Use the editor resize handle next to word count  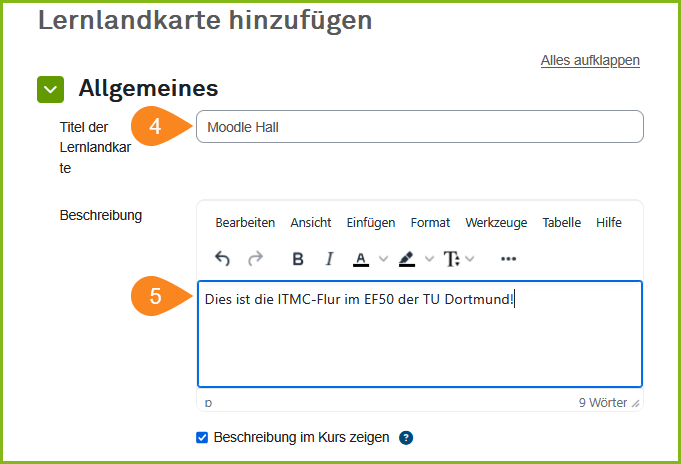[636, 404]
